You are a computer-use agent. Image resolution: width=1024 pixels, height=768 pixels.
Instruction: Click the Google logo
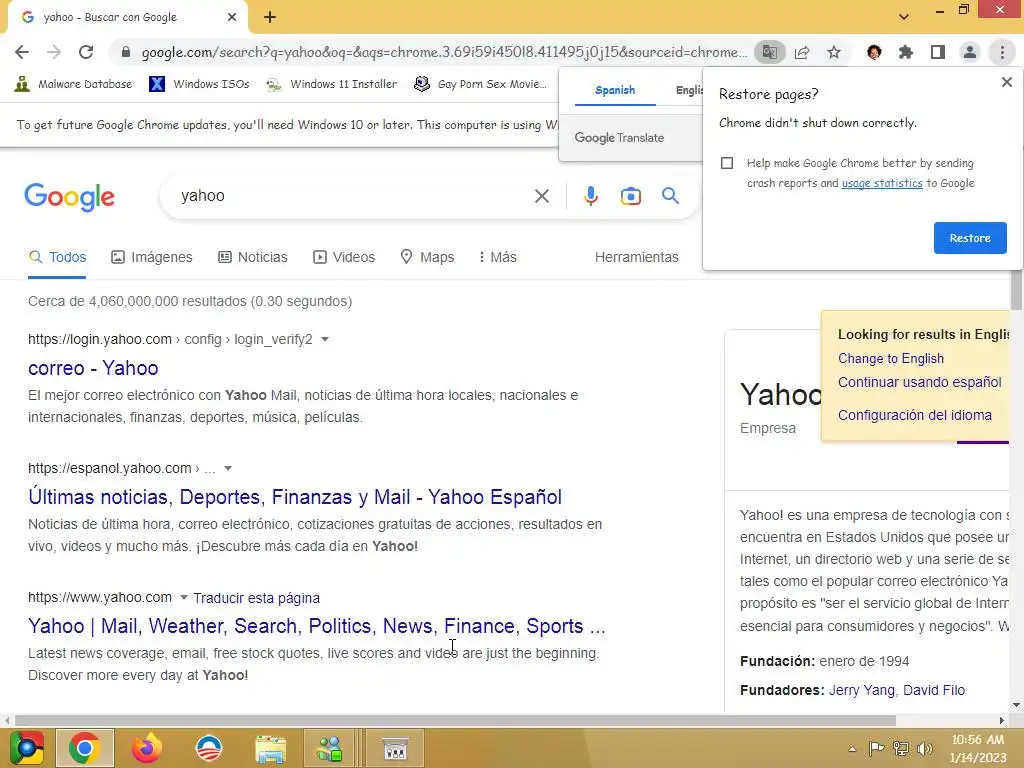69,197
